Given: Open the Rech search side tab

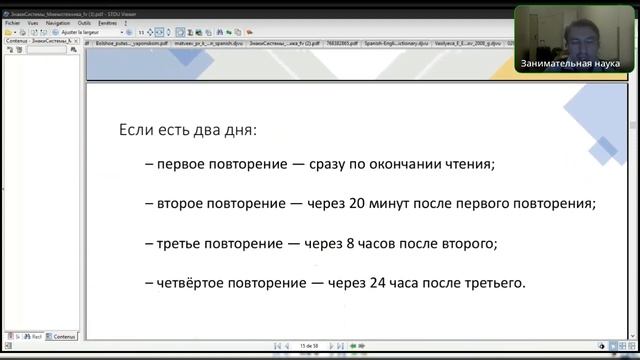Looking at the screenshot, I should [x=33, y=336].
